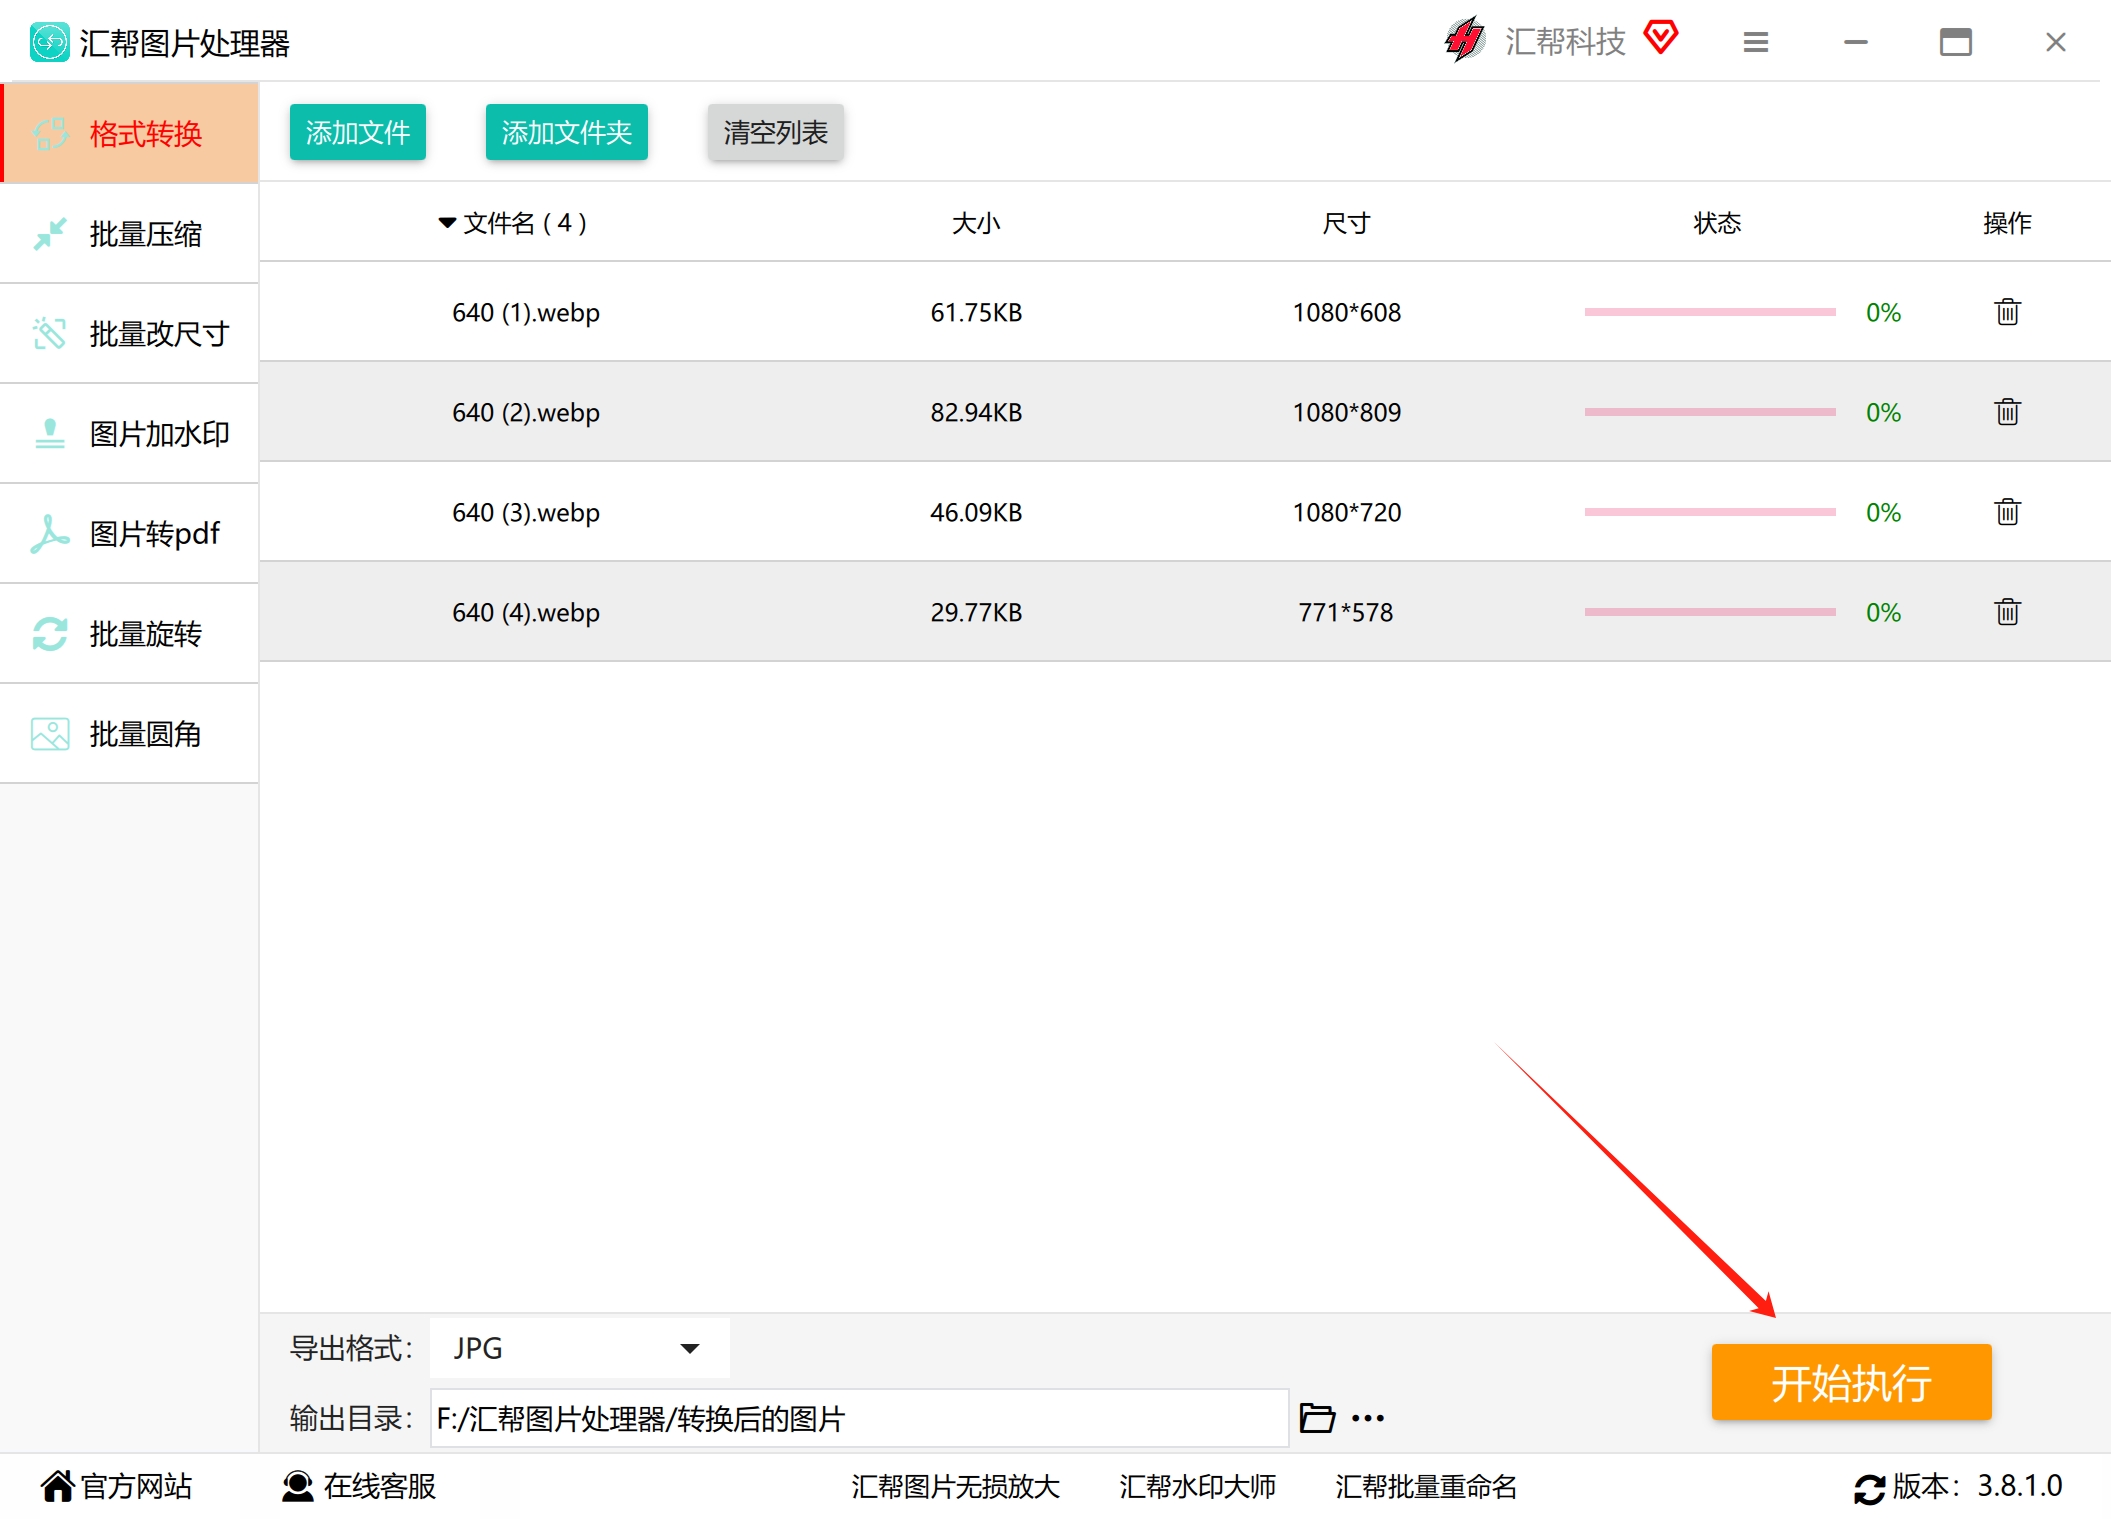This screenshot has width=2111, height=1519.
Task: Open the hamburger menu in title bar
Action: (1756, 42)
